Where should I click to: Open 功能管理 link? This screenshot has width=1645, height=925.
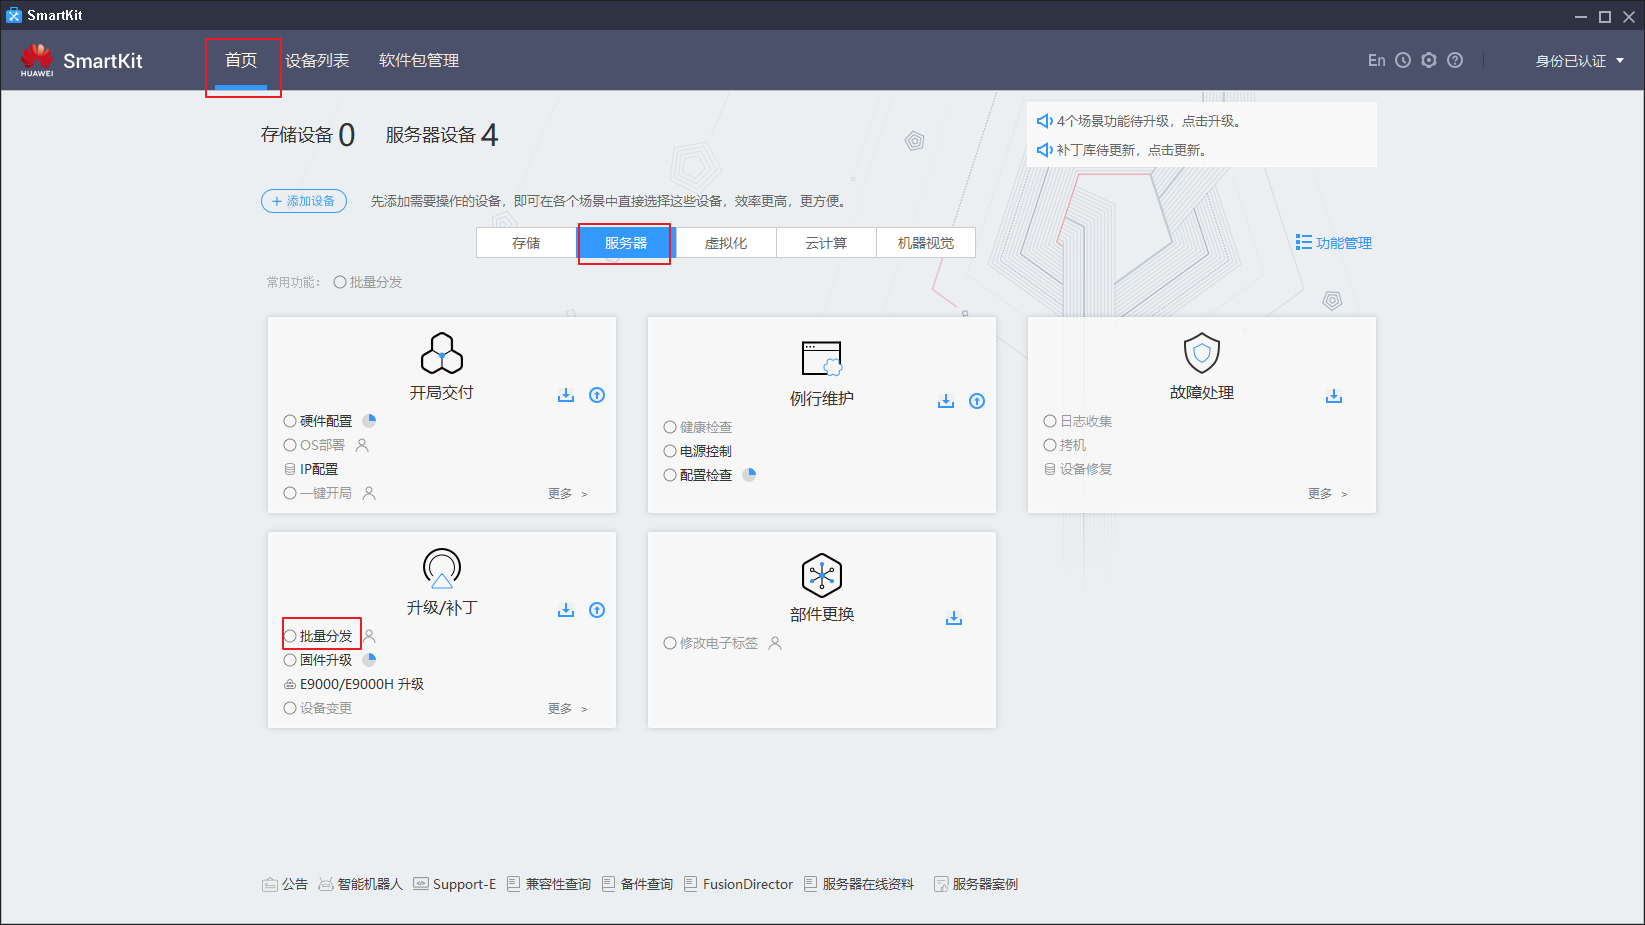pos(1334,243)
